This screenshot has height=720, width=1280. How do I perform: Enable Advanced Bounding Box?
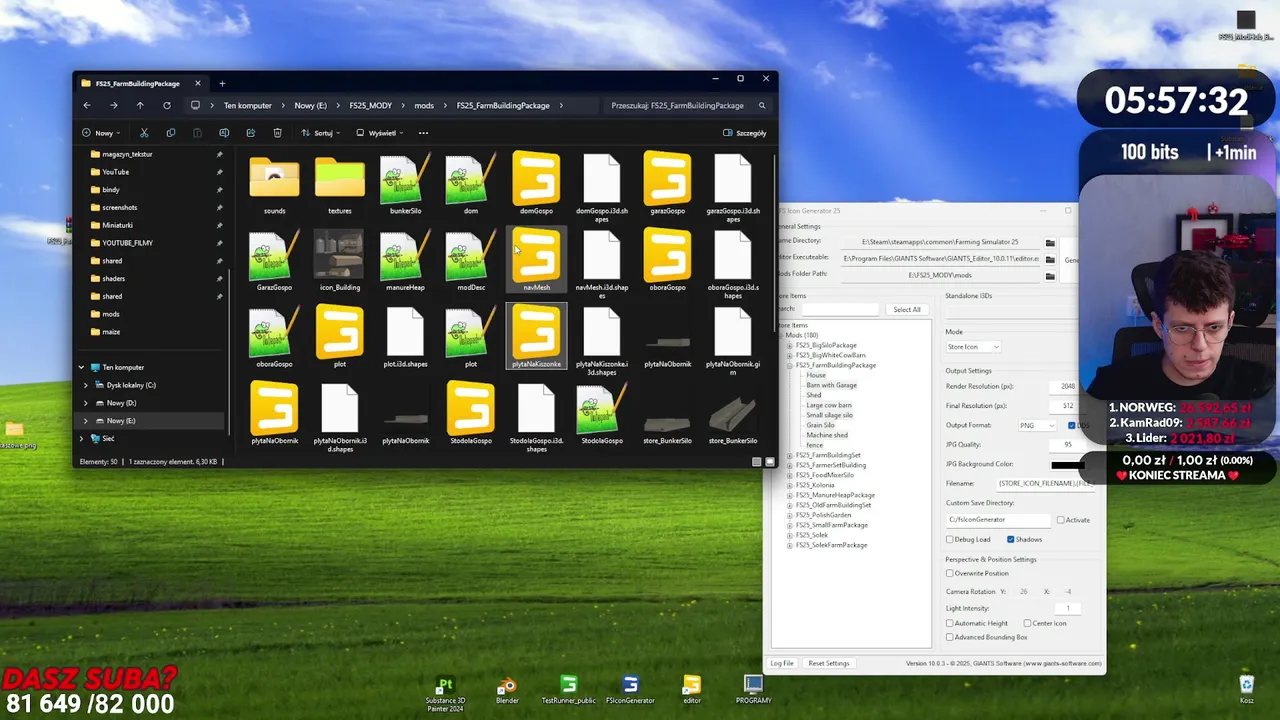pyautogui.click(x=950, y=637)
